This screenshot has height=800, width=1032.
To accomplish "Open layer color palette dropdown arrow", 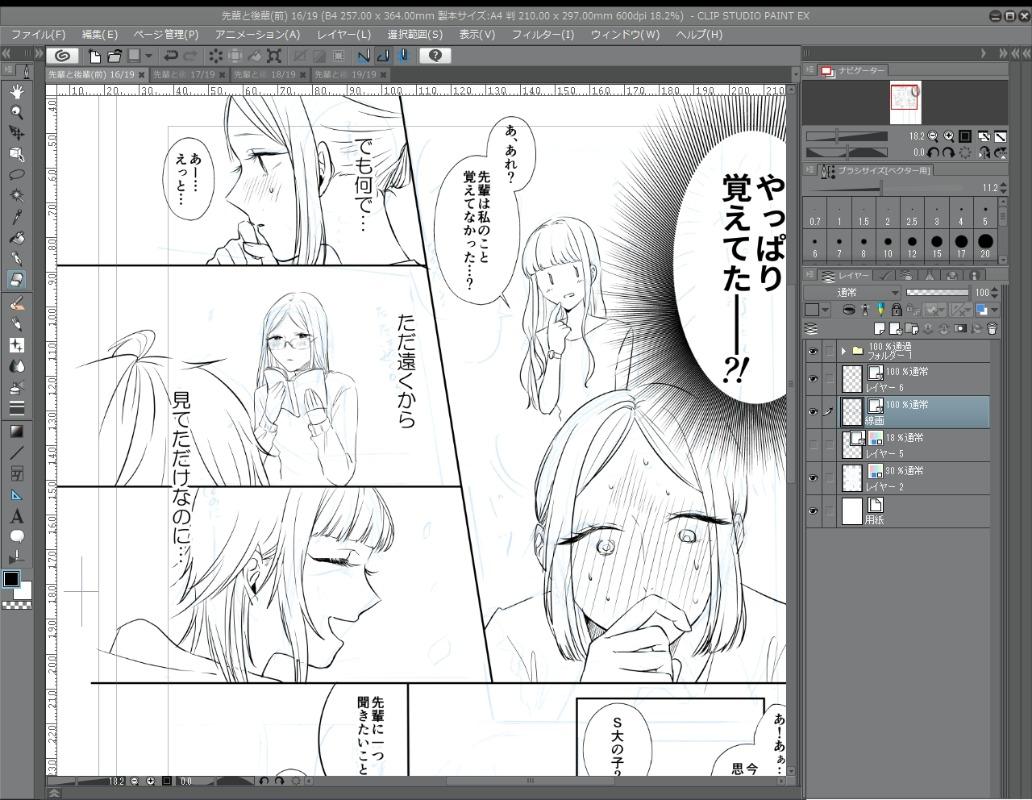I will 825,309.
